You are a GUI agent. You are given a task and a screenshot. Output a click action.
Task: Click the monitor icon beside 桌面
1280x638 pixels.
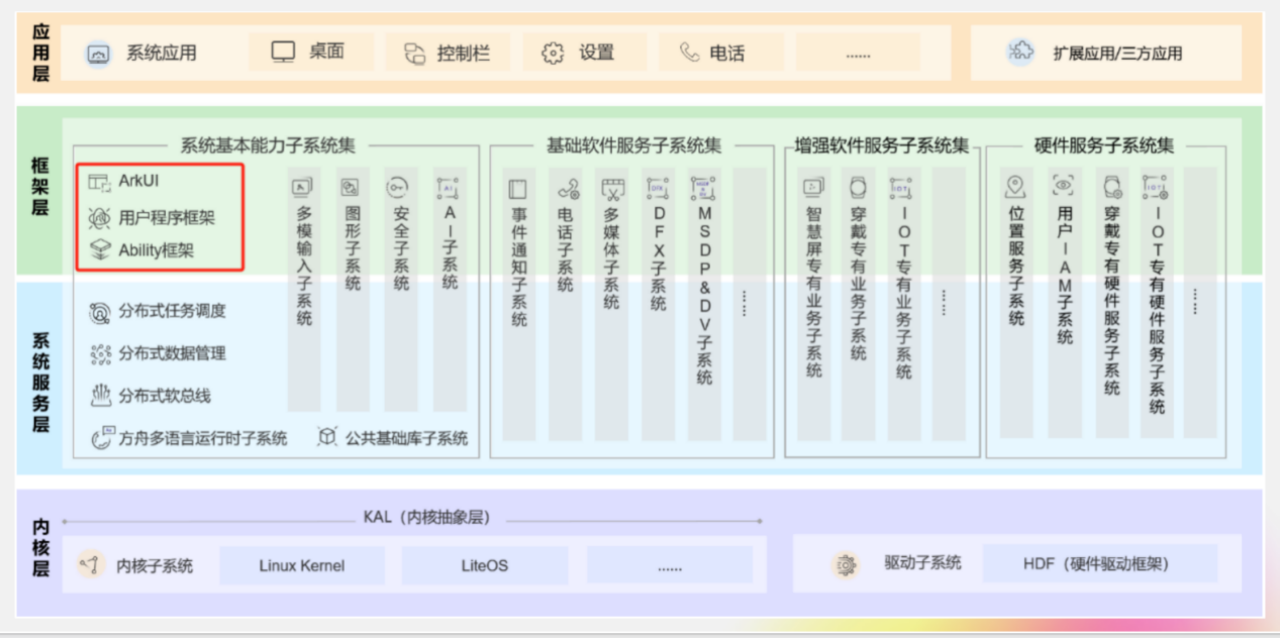[x=284, y=52]
